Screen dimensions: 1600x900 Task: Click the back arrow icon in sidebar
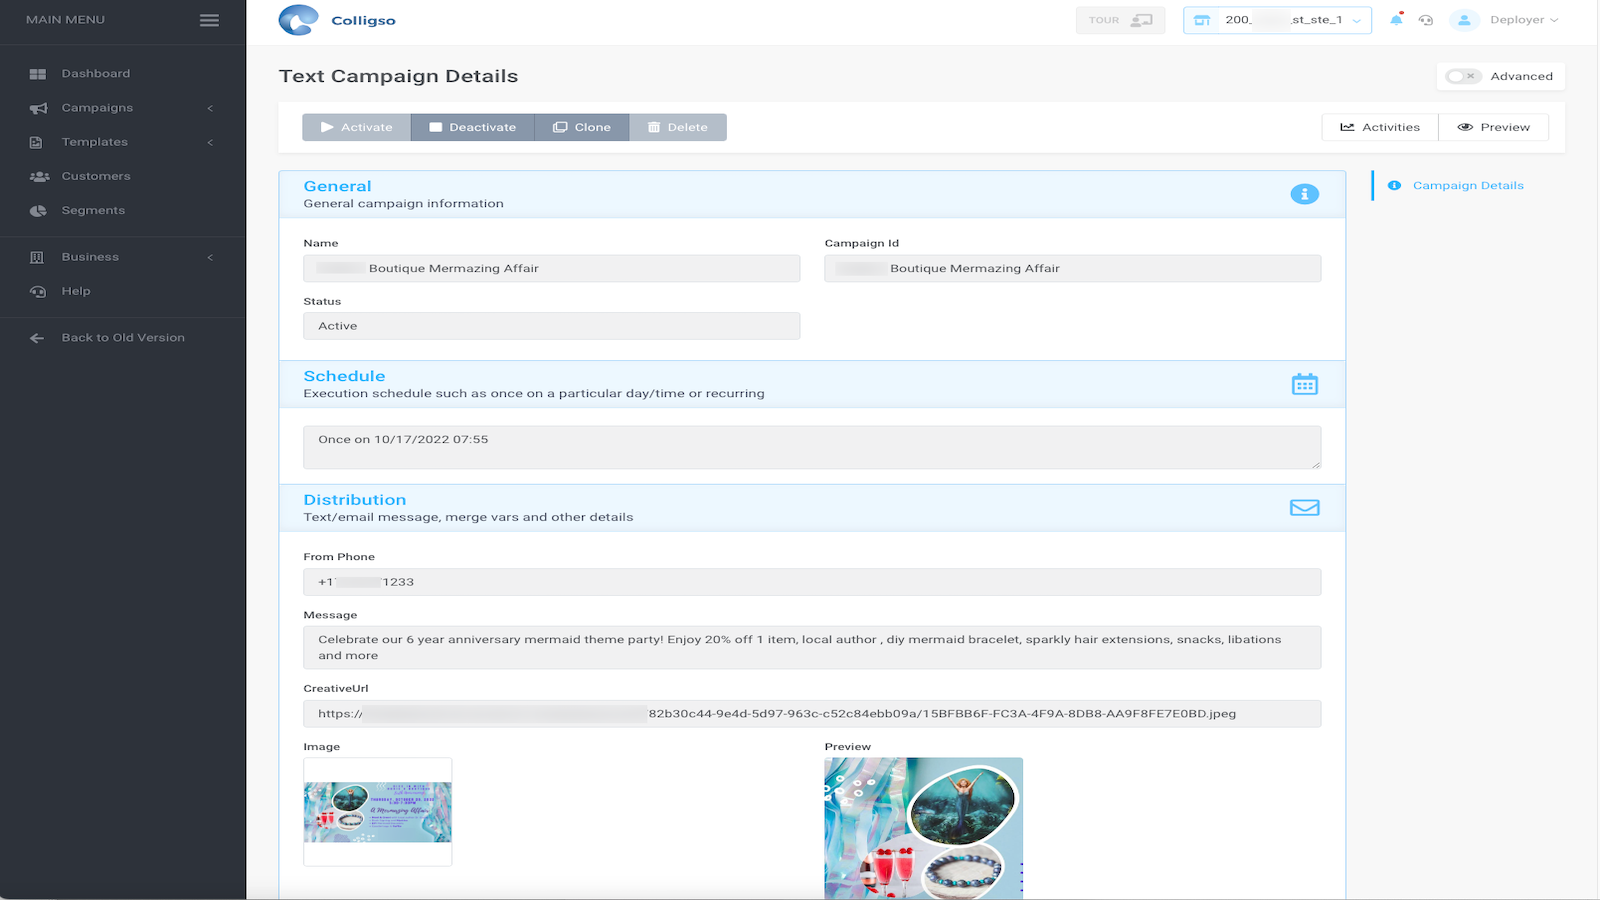pyautogui.click(x=37, y=338)
